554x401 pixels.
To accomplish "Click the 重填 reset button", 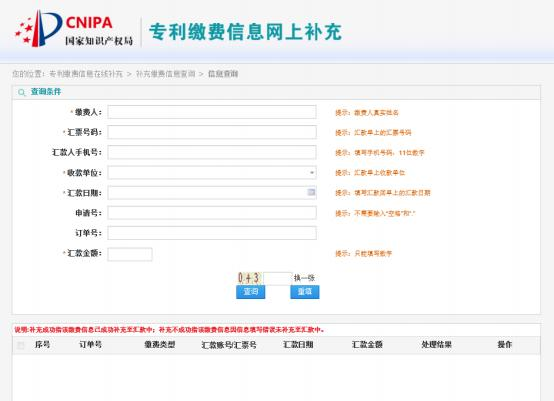I will 305,292.
